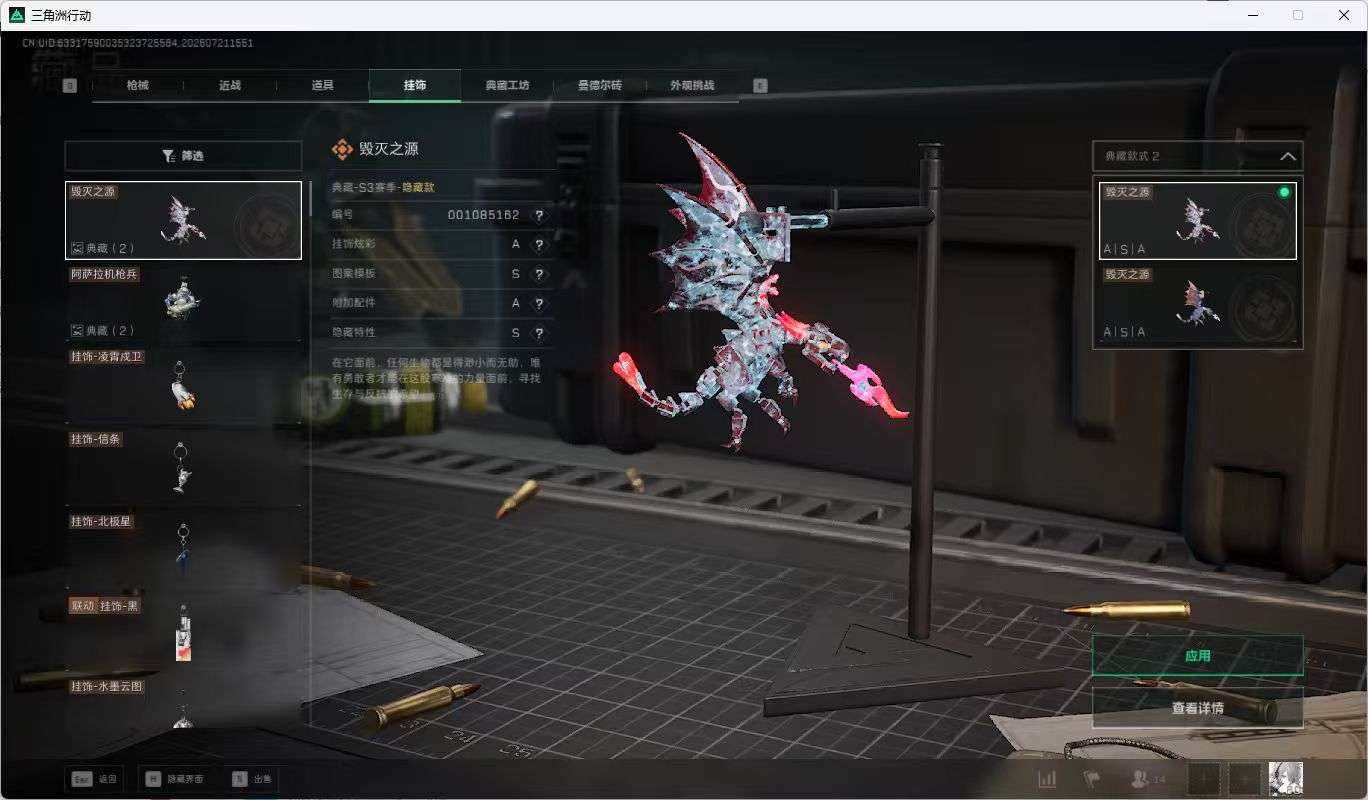Screen dimensions: 1368x800
Task: Select the first 毁灭之源 collection style
Action: coord(1197,220)
